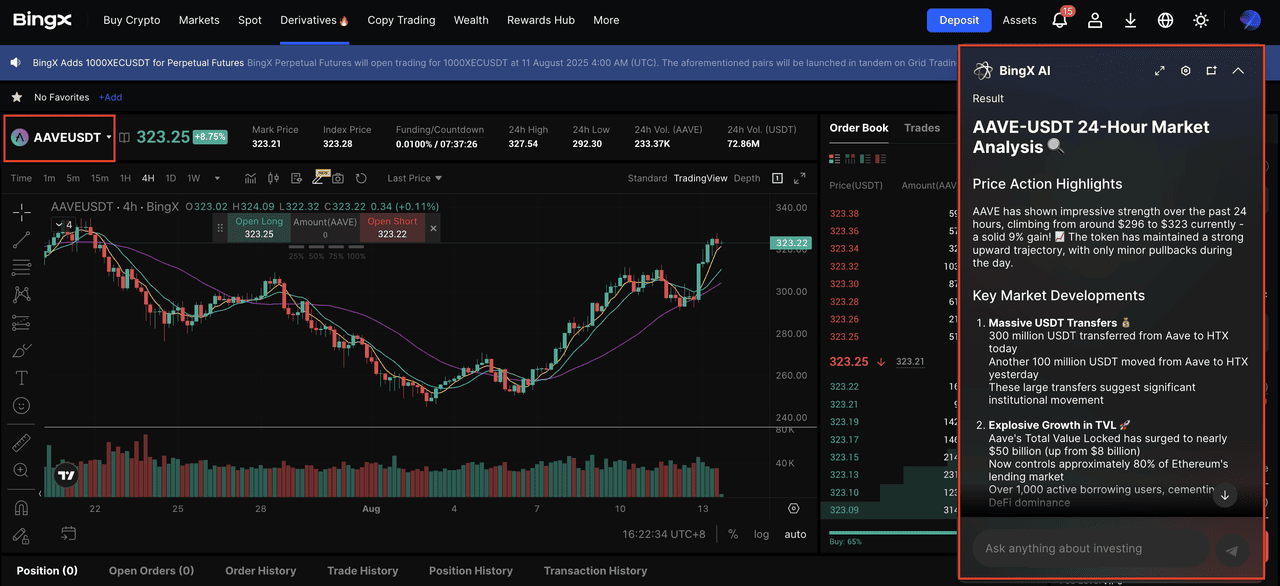1280x586 pixels.
Task: Click the megaphone announcement icon
Action: coord(16,62)
